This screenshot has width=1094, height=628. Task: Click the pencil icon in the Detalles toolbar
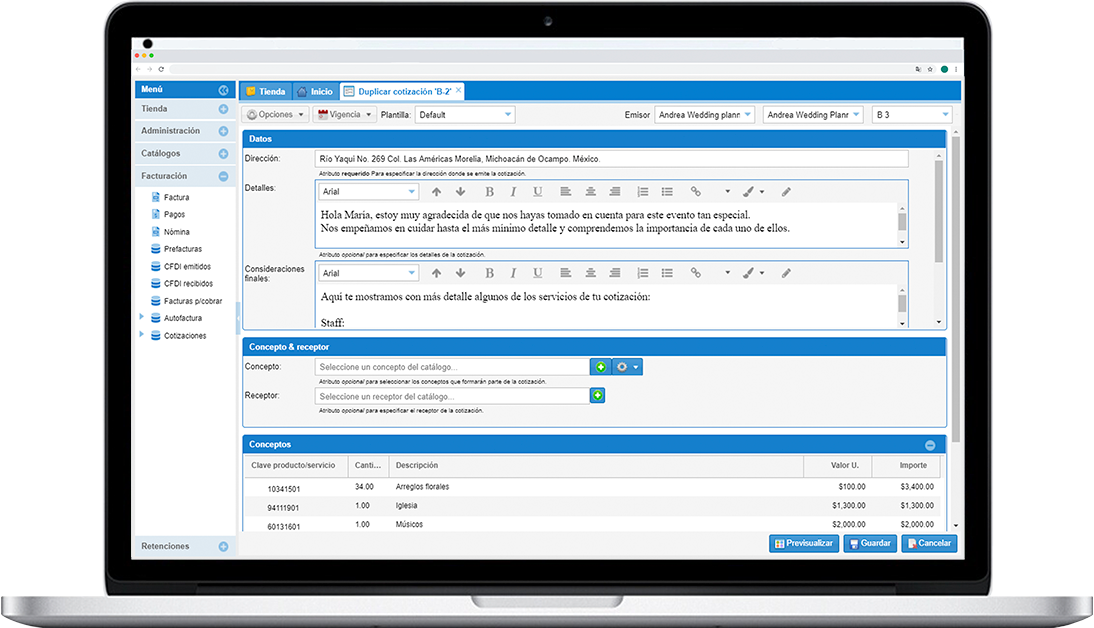786,191
